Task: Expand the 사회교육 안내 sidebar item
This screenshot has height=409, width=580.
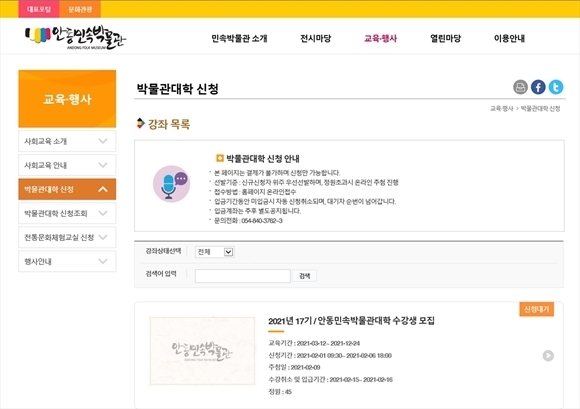Action: tap(67, 165)
